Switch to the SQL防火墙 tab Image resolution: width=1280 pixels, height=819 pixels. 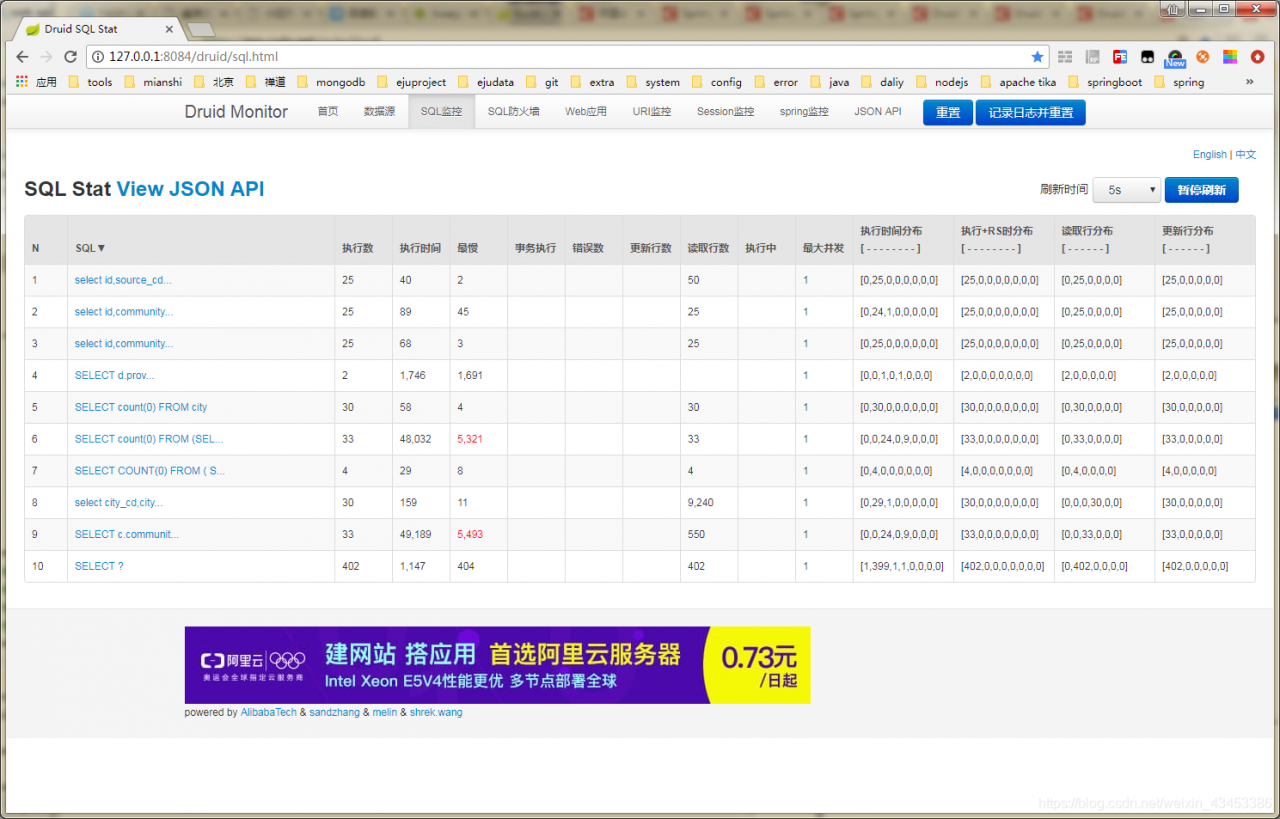(x=513, y=112)
